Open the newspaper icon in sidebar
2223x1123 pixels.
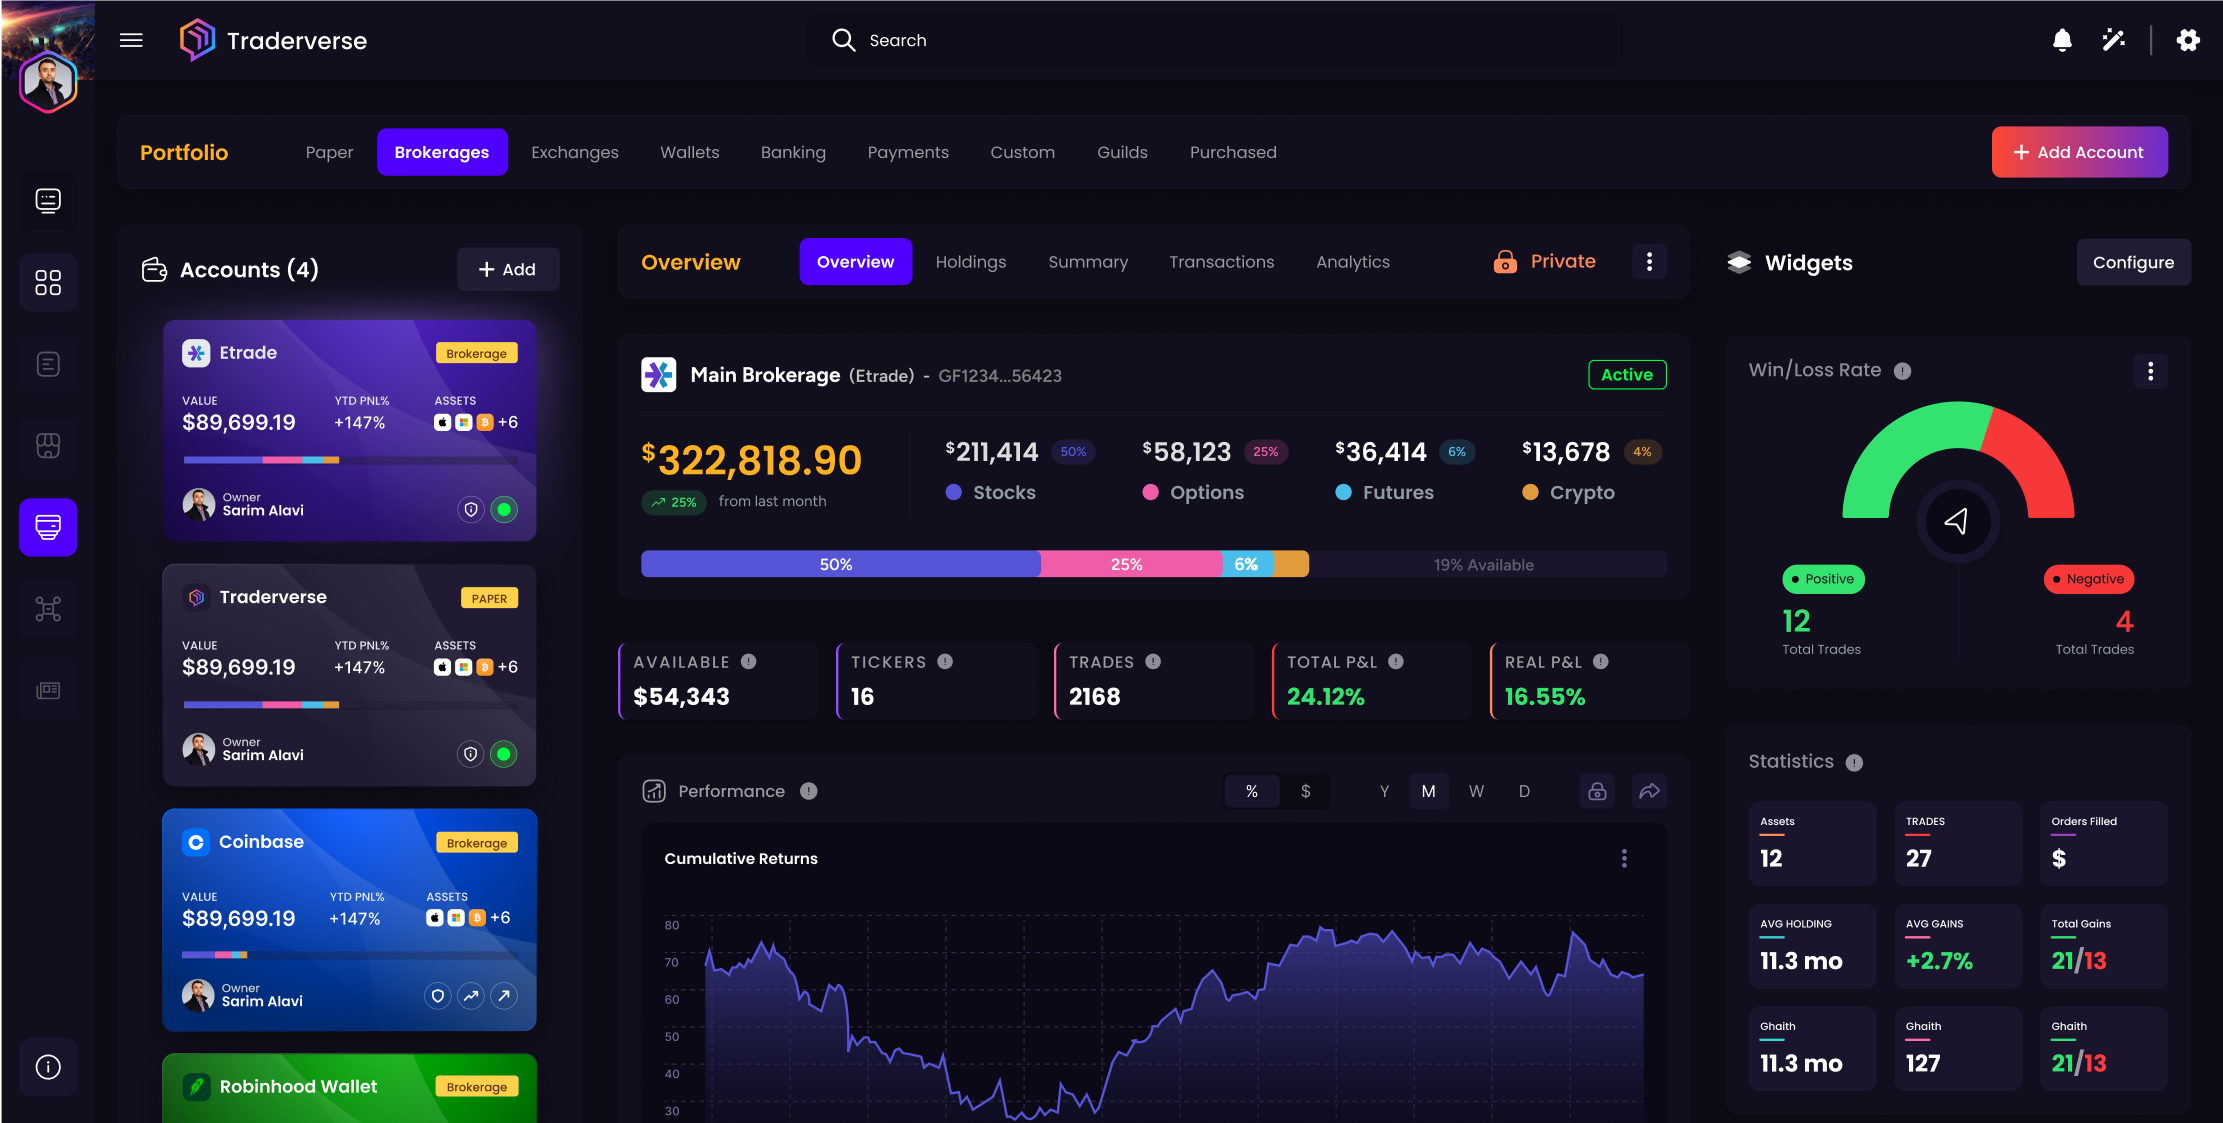(x=47, y=690)
